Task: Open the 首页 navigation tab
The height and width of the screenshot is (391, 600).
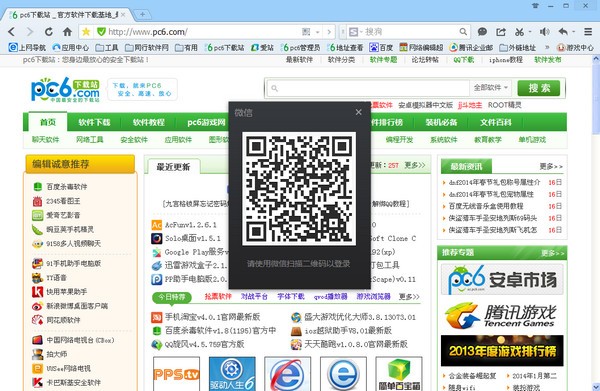Action: tap(48, 122)
